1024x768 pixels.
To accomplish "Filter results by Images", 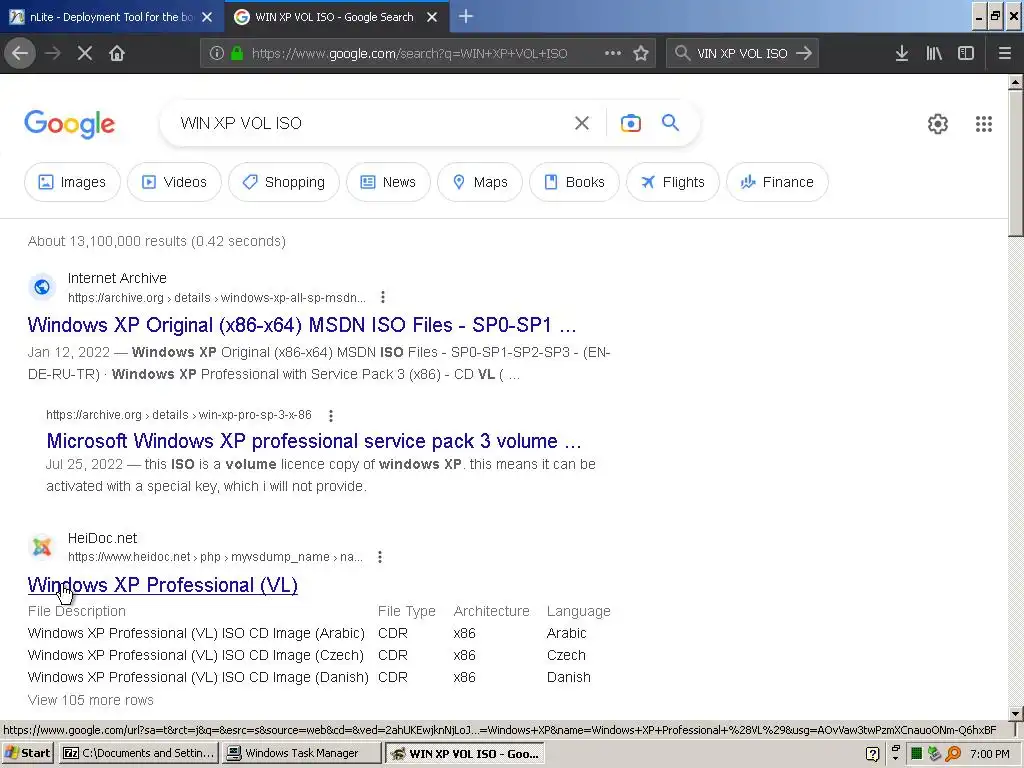I will [x=72, y=182].
